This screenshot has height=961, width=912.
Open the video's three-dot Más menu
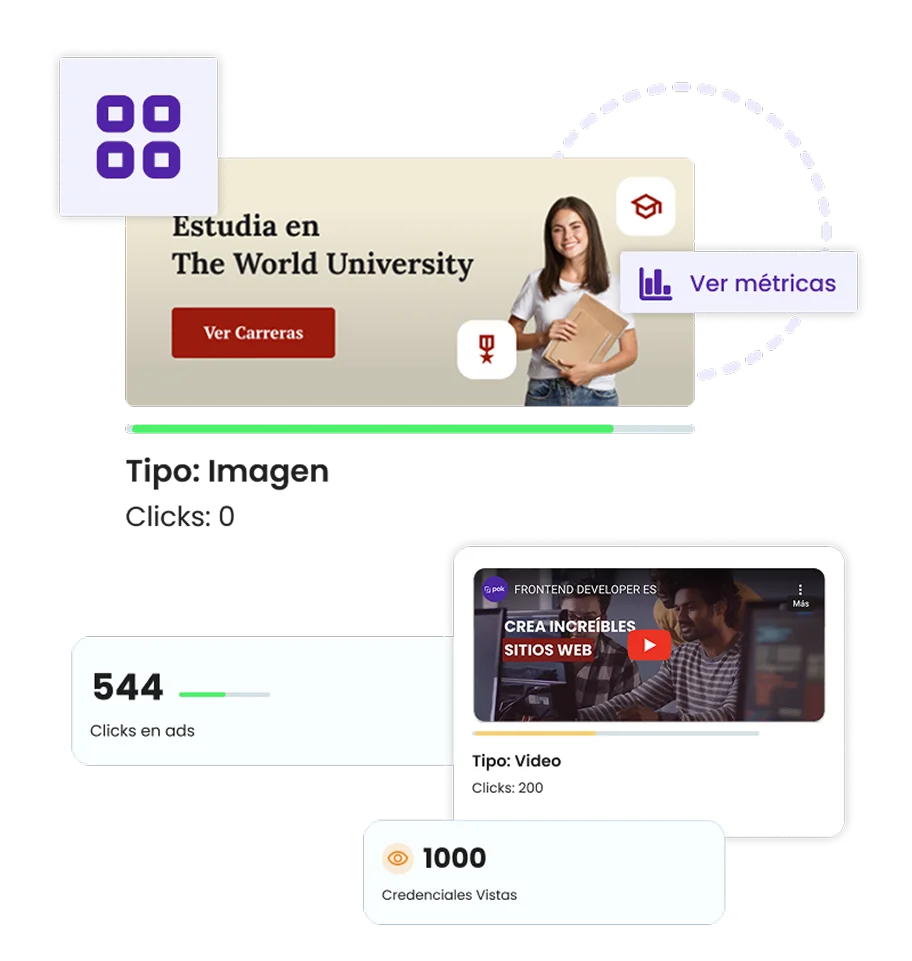(800, 594)
